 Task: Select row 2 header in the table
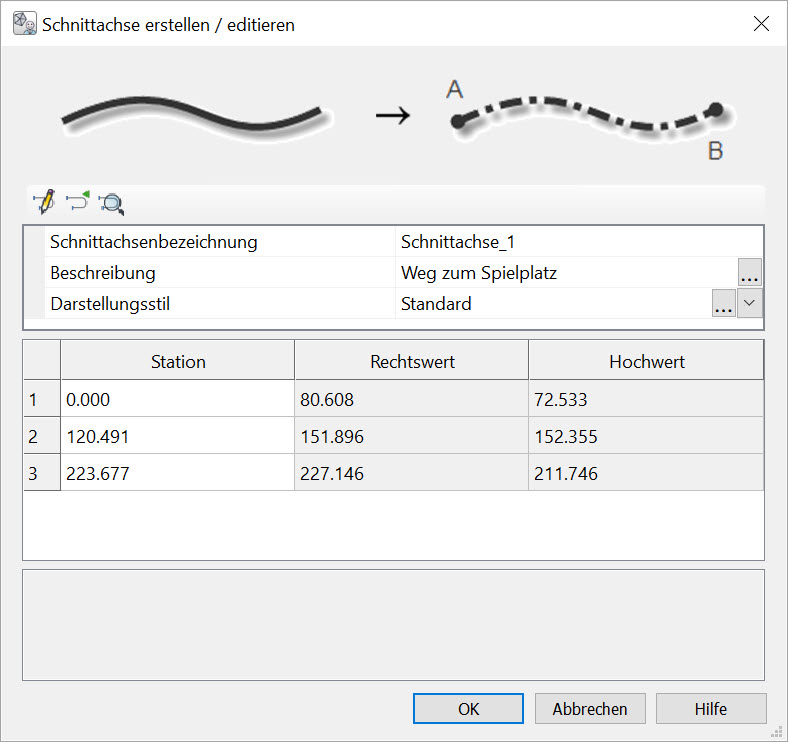coord(42,437)
